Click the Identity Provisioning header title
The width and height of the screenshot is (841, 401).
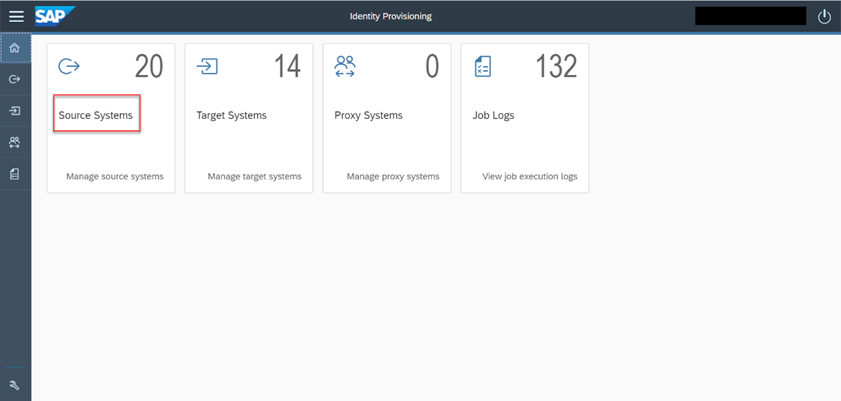(390, 16)
